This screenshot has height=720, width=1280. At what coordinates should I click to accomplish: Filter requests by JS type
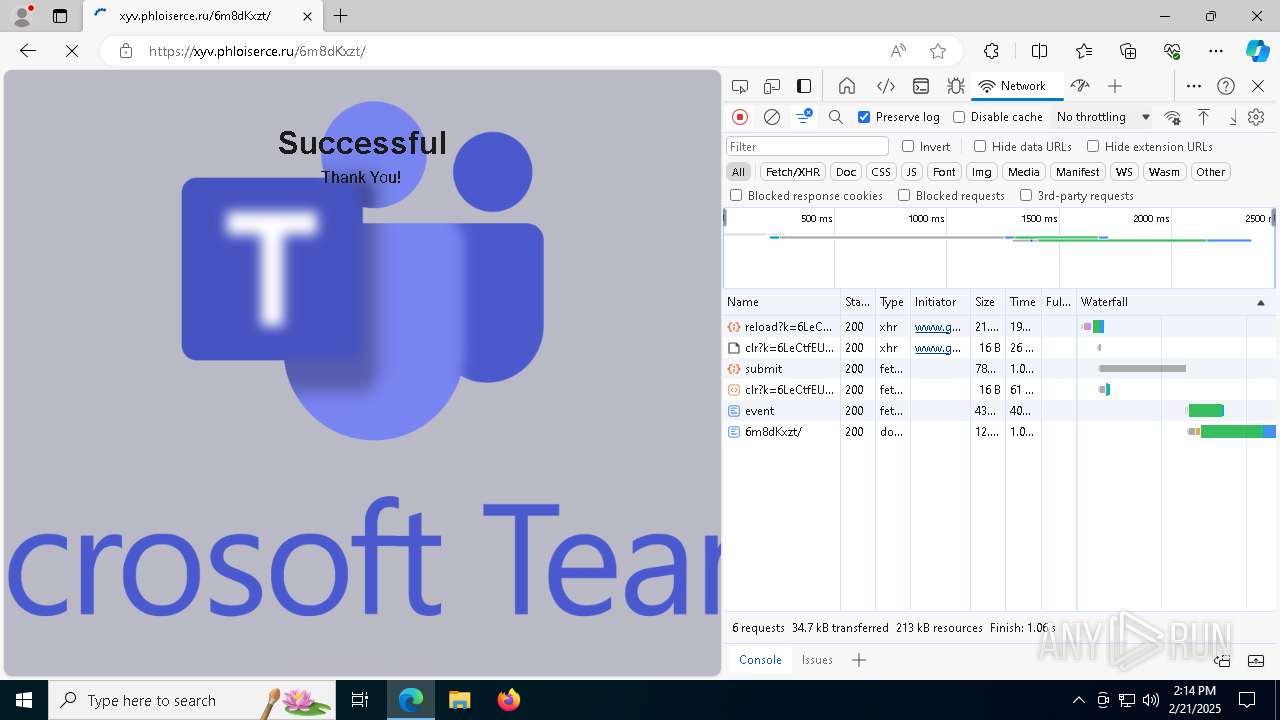pos(911,172)
